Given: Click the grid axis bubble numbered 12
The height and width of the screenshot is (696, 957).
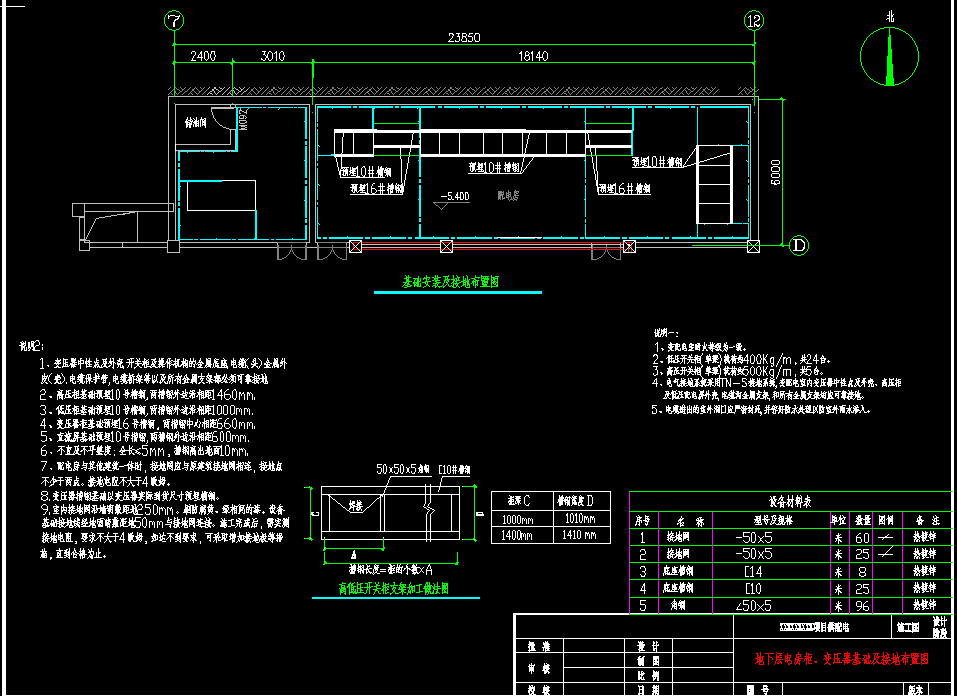Looking at the screenshot, I should tap(753, 20).
